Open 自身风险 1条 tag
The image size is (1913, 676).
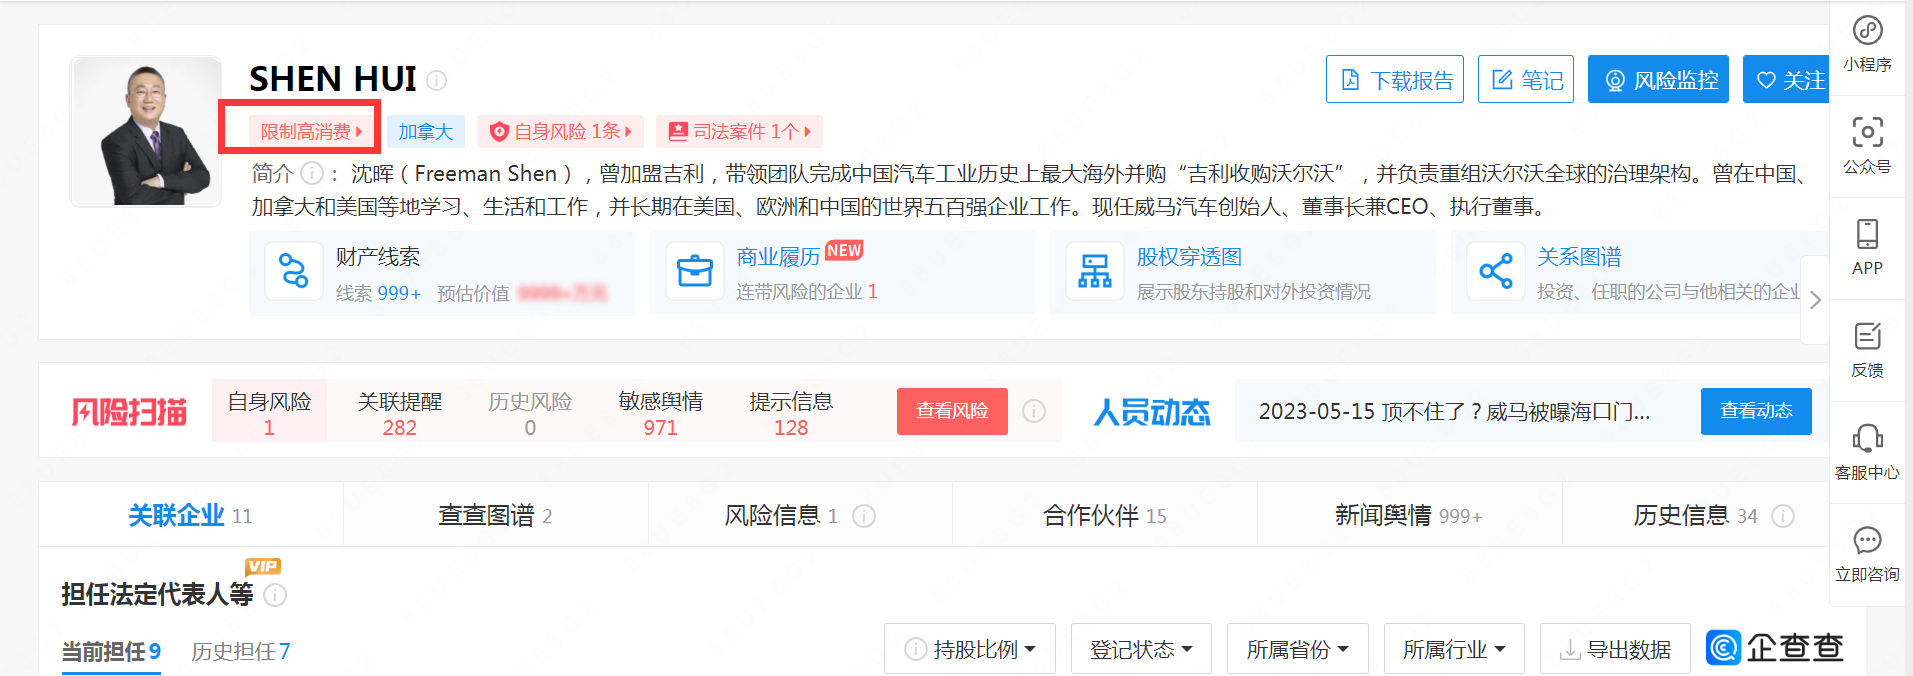(560, 132)
